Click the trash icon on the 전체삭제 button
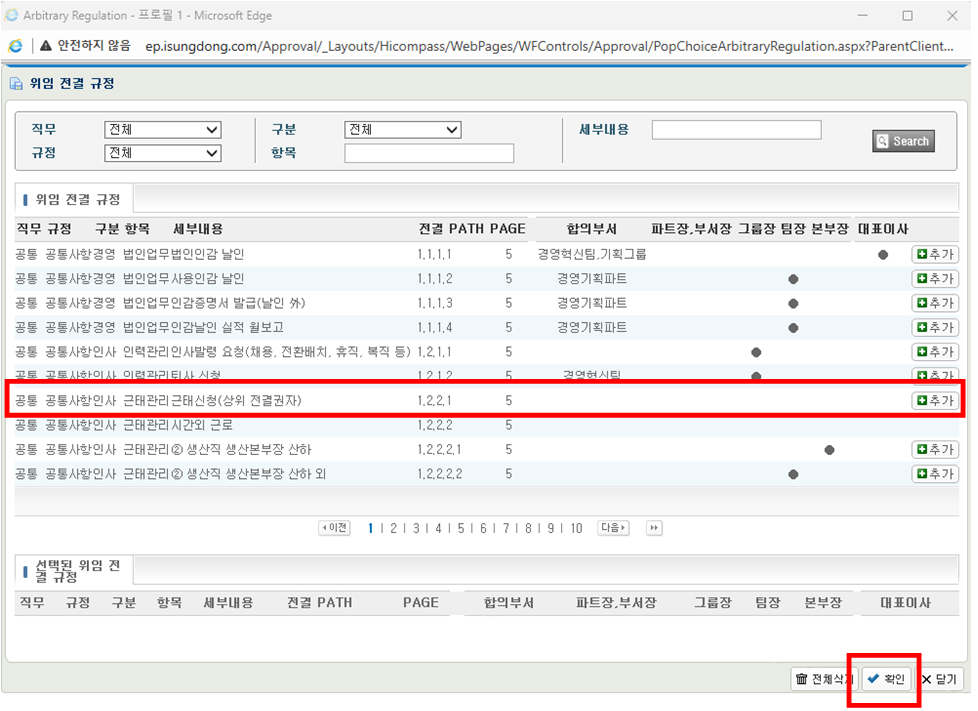This screenshot has height=711, width=978. 803,679
